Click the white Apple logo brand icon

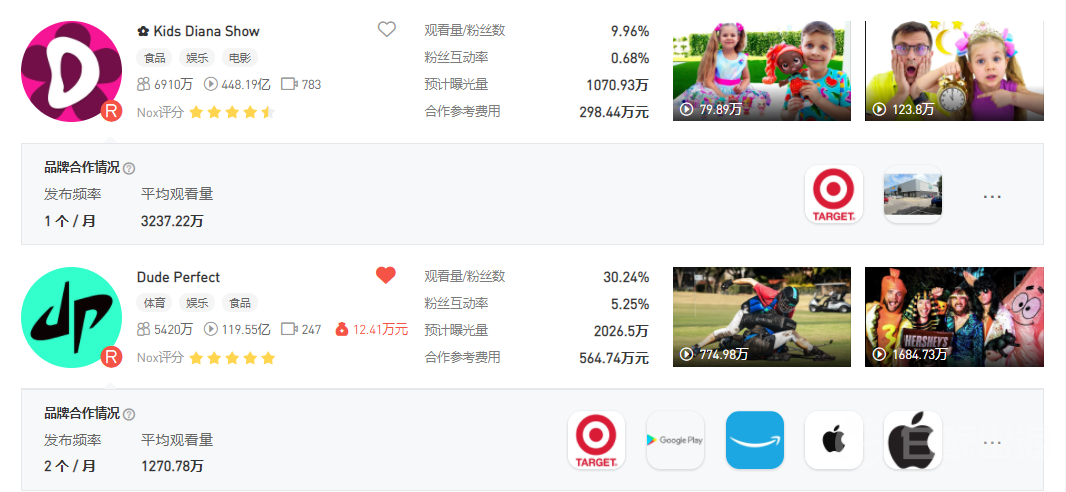point(833,440)
